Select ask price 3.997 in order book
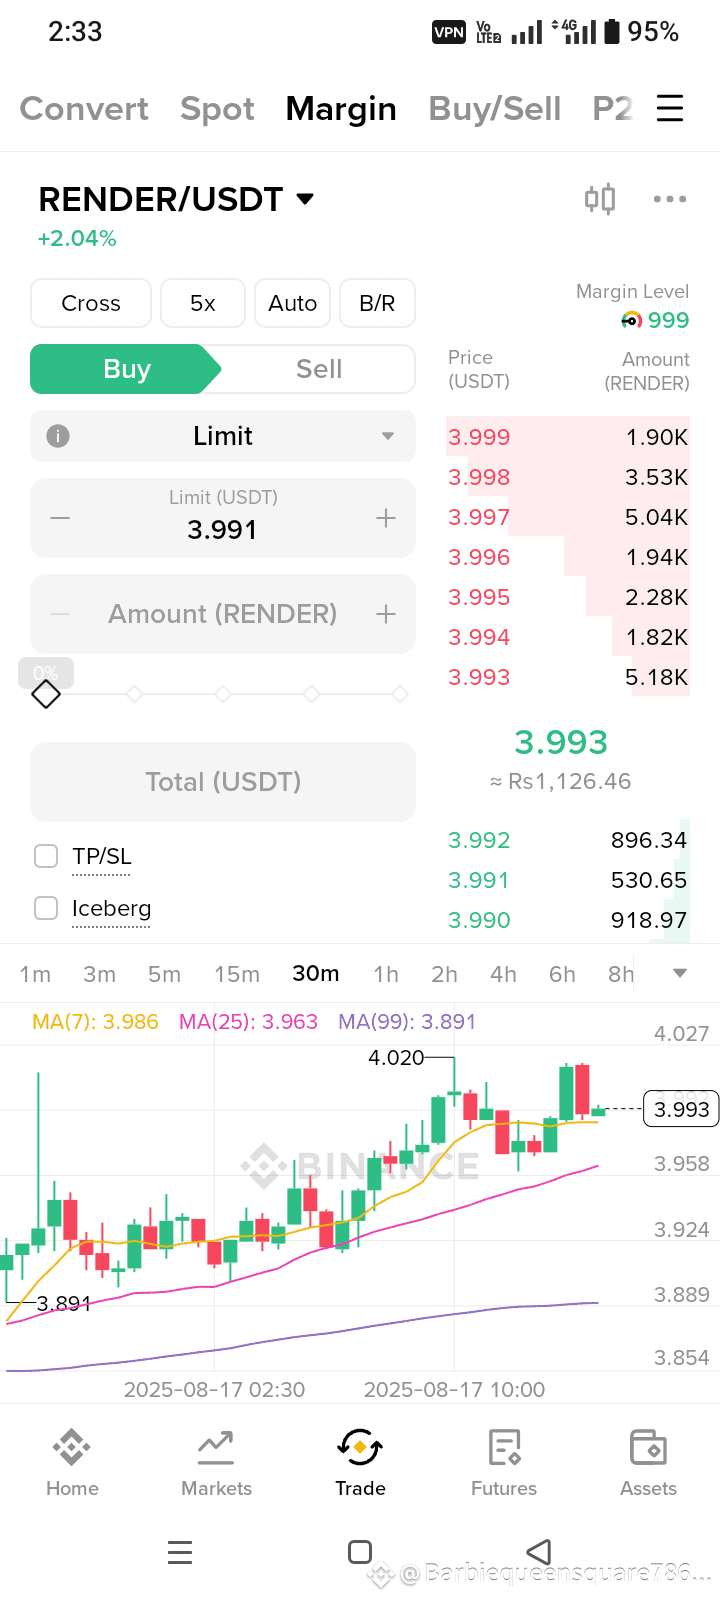The image size is (720, 1600). (479, 517)
